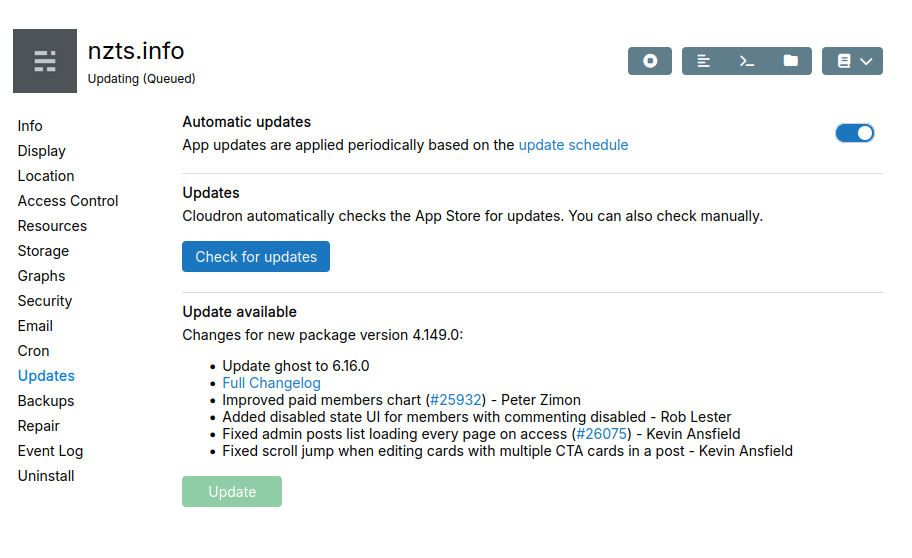The width and height of the screenshot is (912, 558).
Task: Navigate to the Uninstall section
Action: (x=46, y=476)
